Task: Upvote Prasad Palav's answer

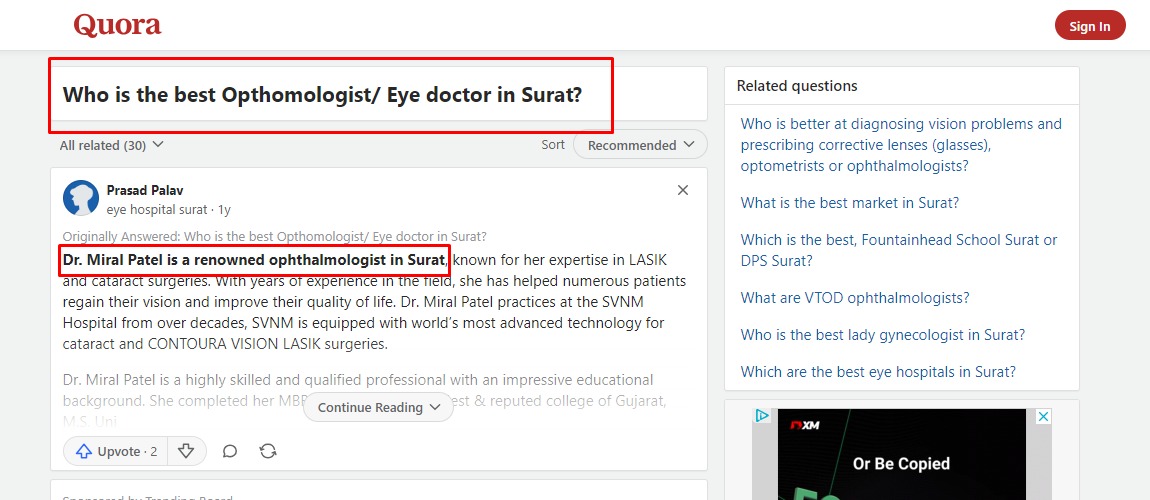Action: click(x=116, y=451)
